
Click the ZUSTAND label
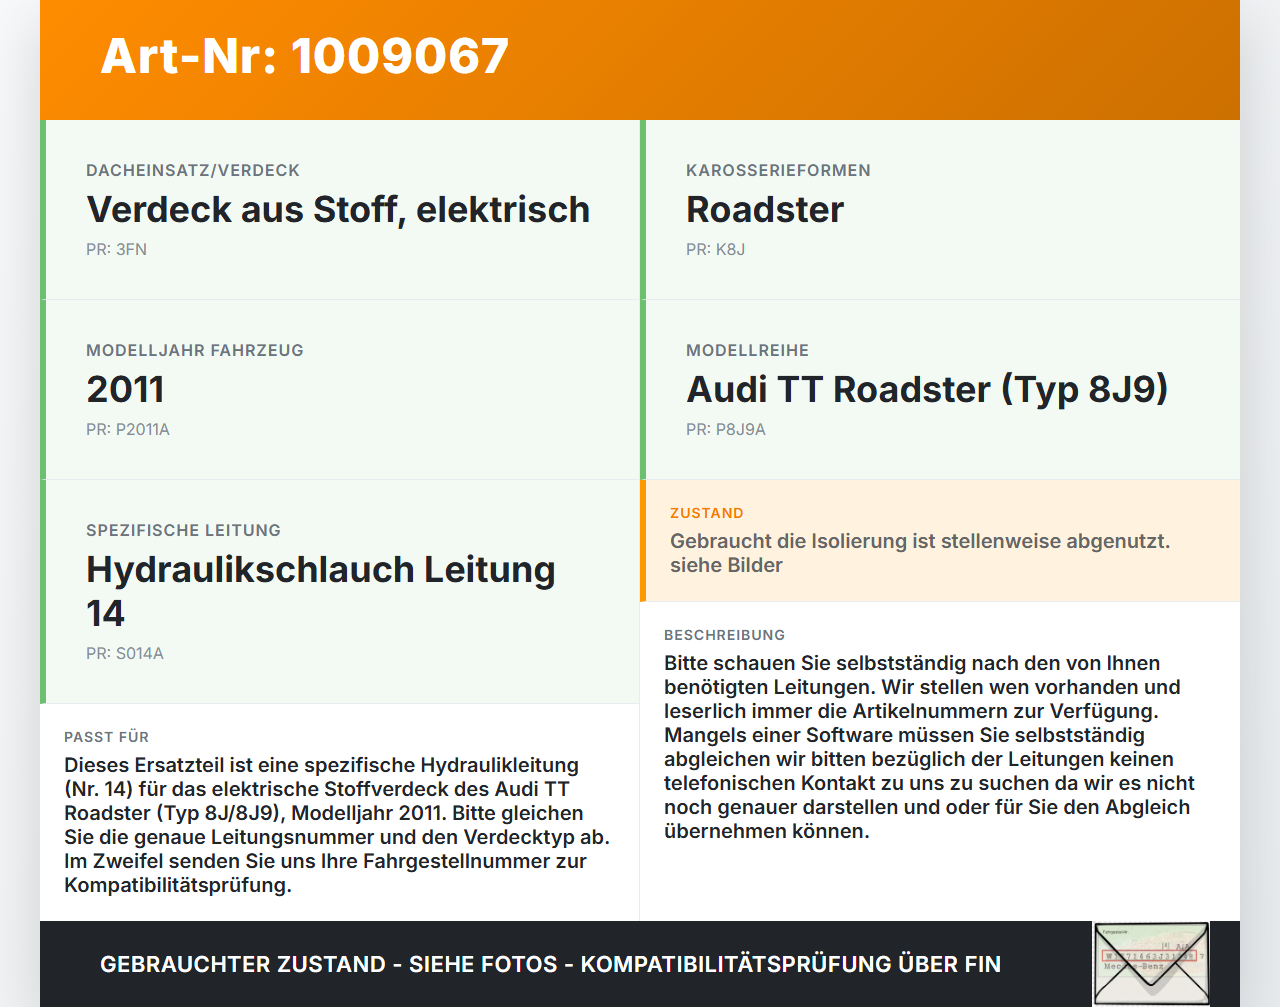pyautogui.click(x=707, y=513)
